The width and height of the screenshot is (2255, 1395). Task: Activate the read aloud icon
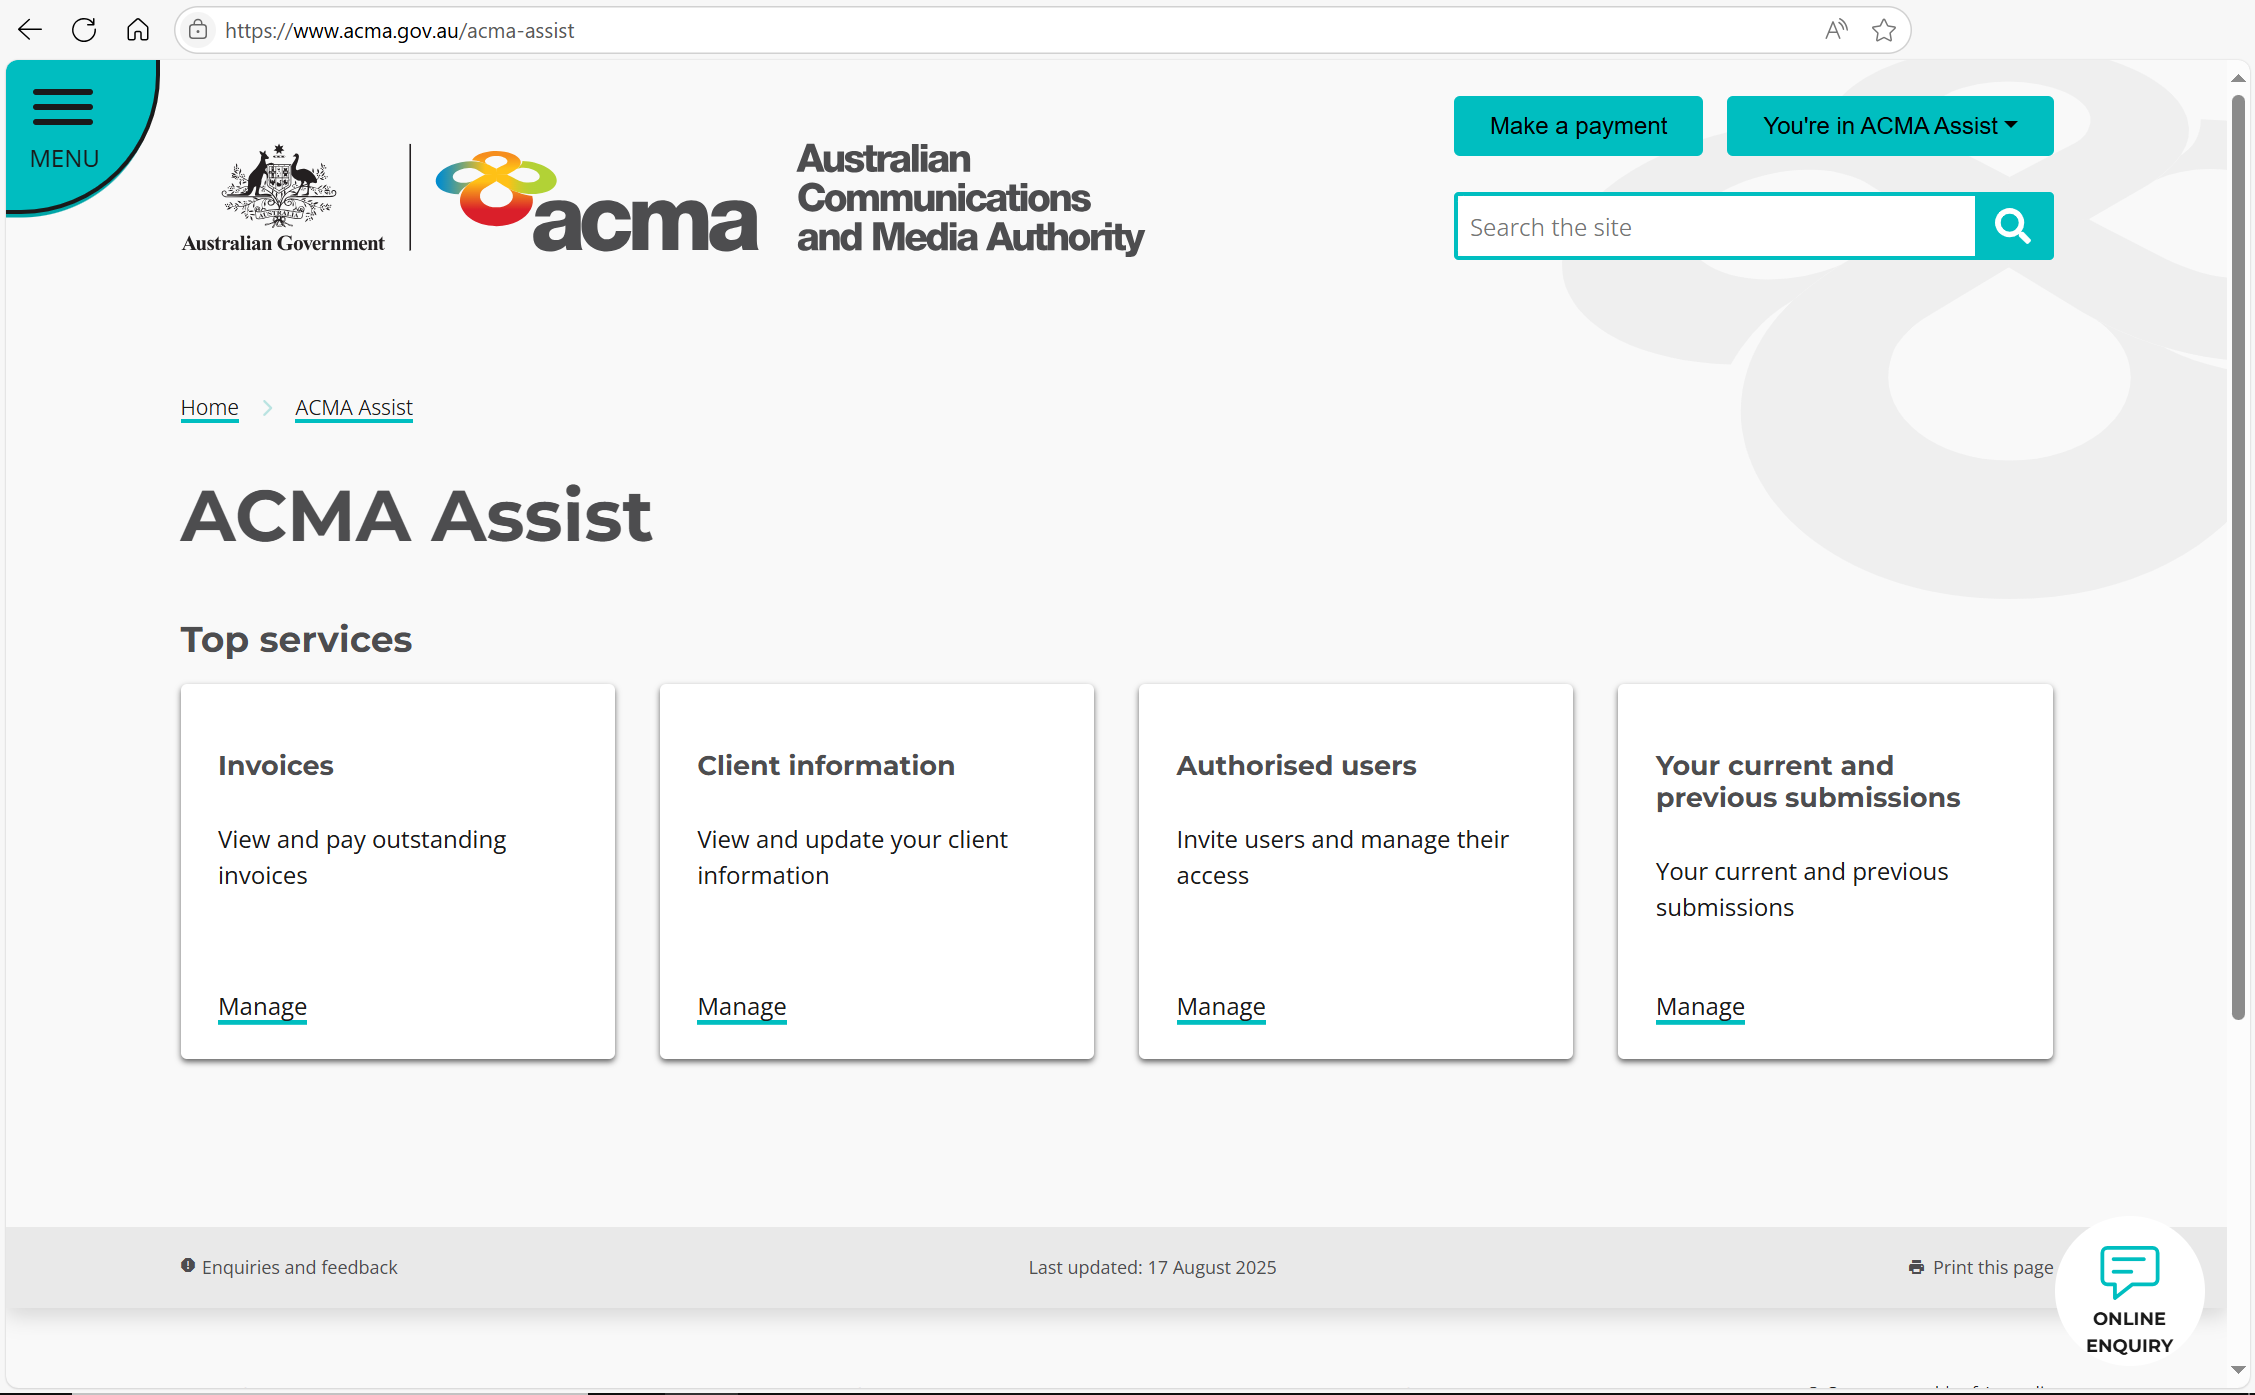coord(1836,30)
